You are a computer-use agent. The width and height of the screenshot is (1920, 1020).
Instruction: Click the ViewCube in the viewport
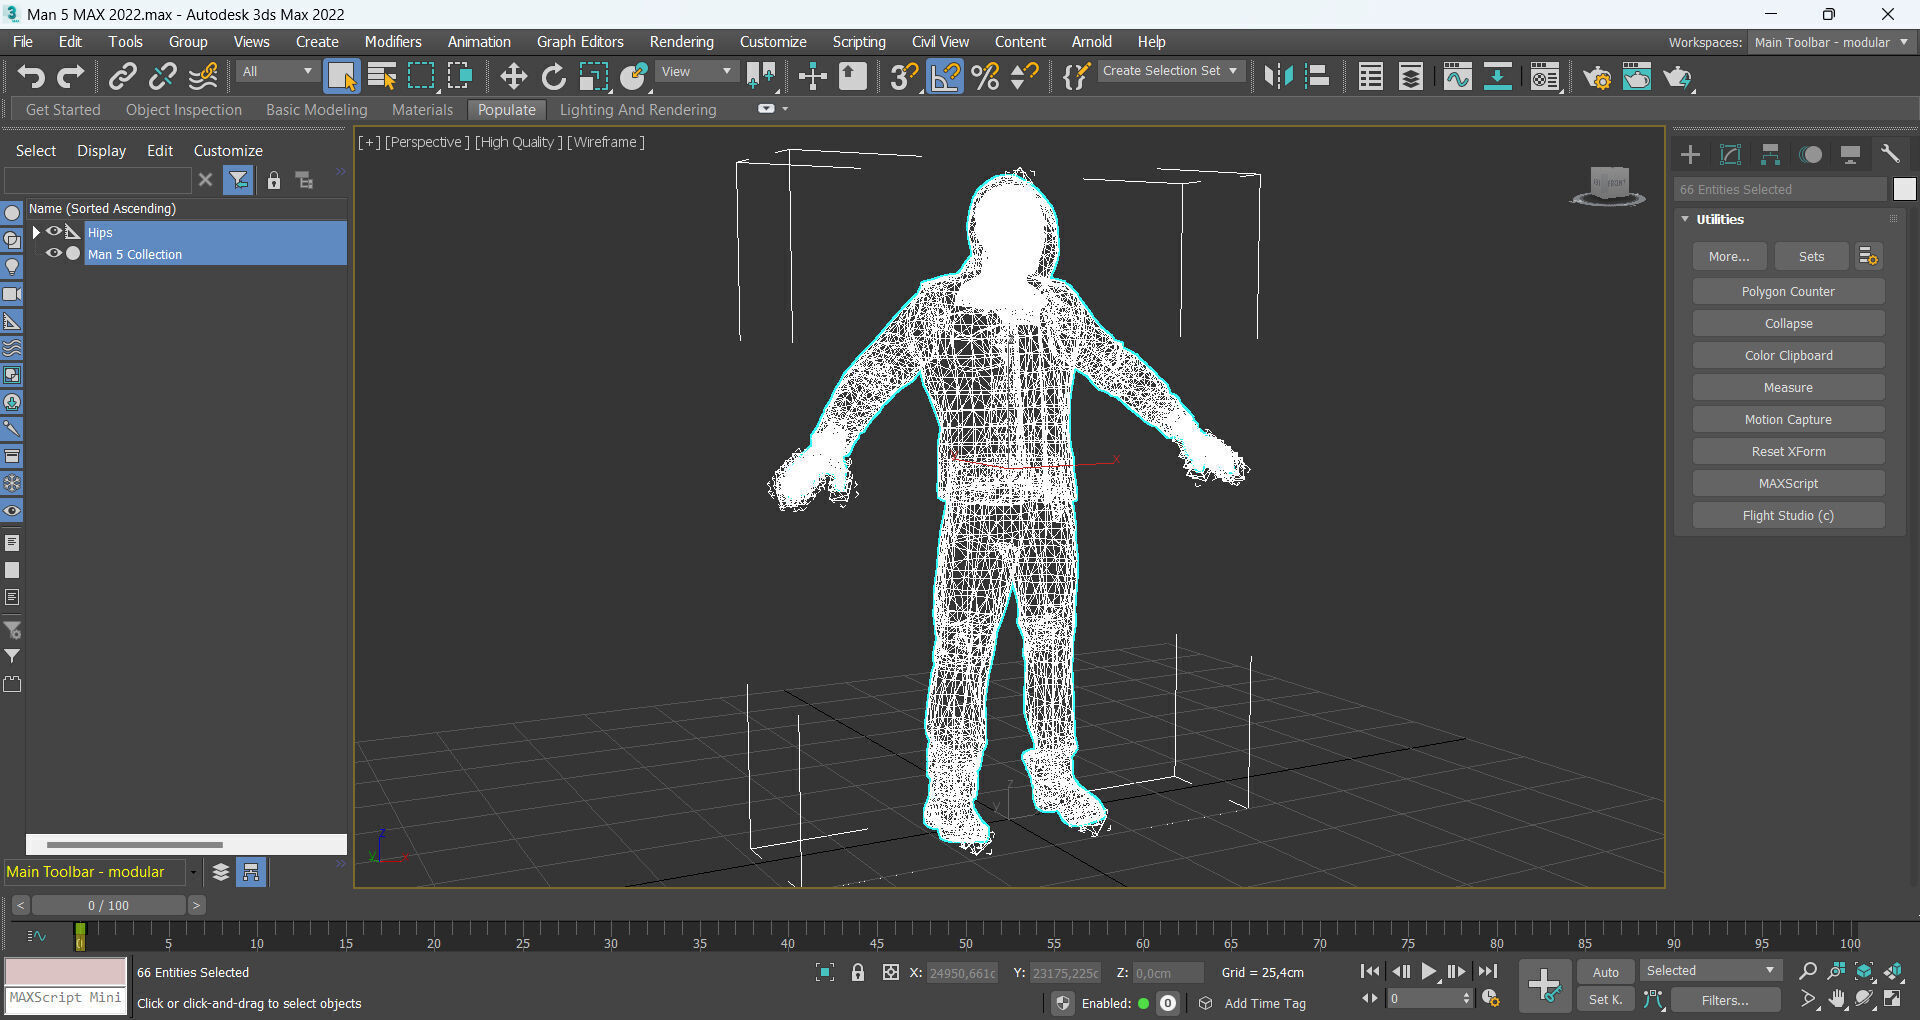click(1609, 186)
